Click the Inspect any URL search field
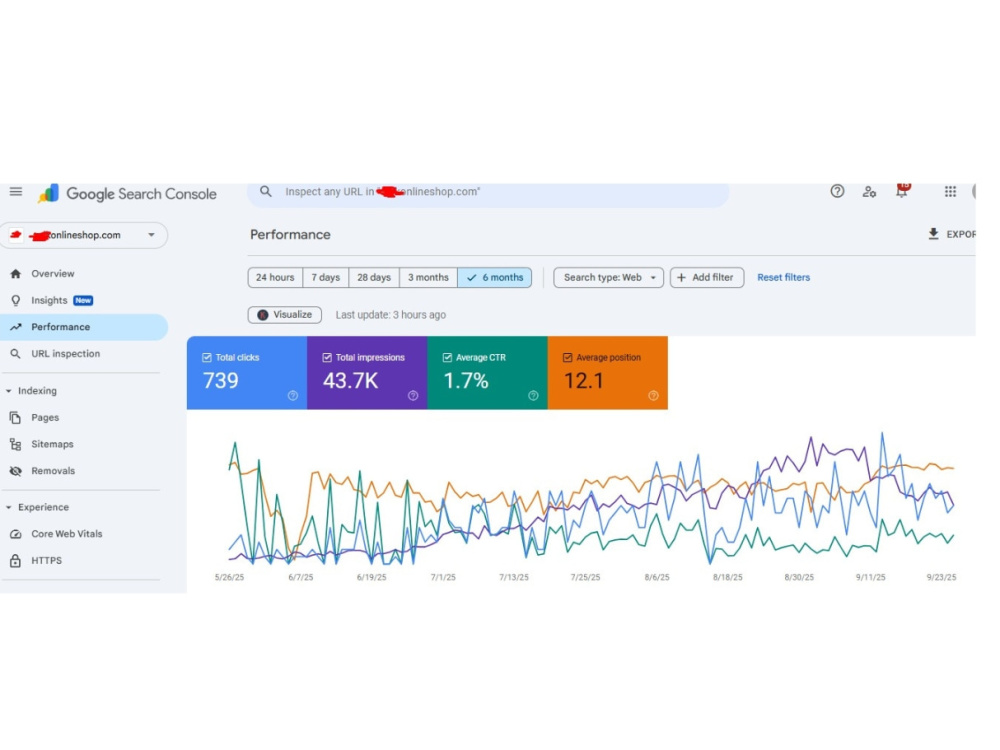This screenshot has width=1000, height=750. point(488,193)
